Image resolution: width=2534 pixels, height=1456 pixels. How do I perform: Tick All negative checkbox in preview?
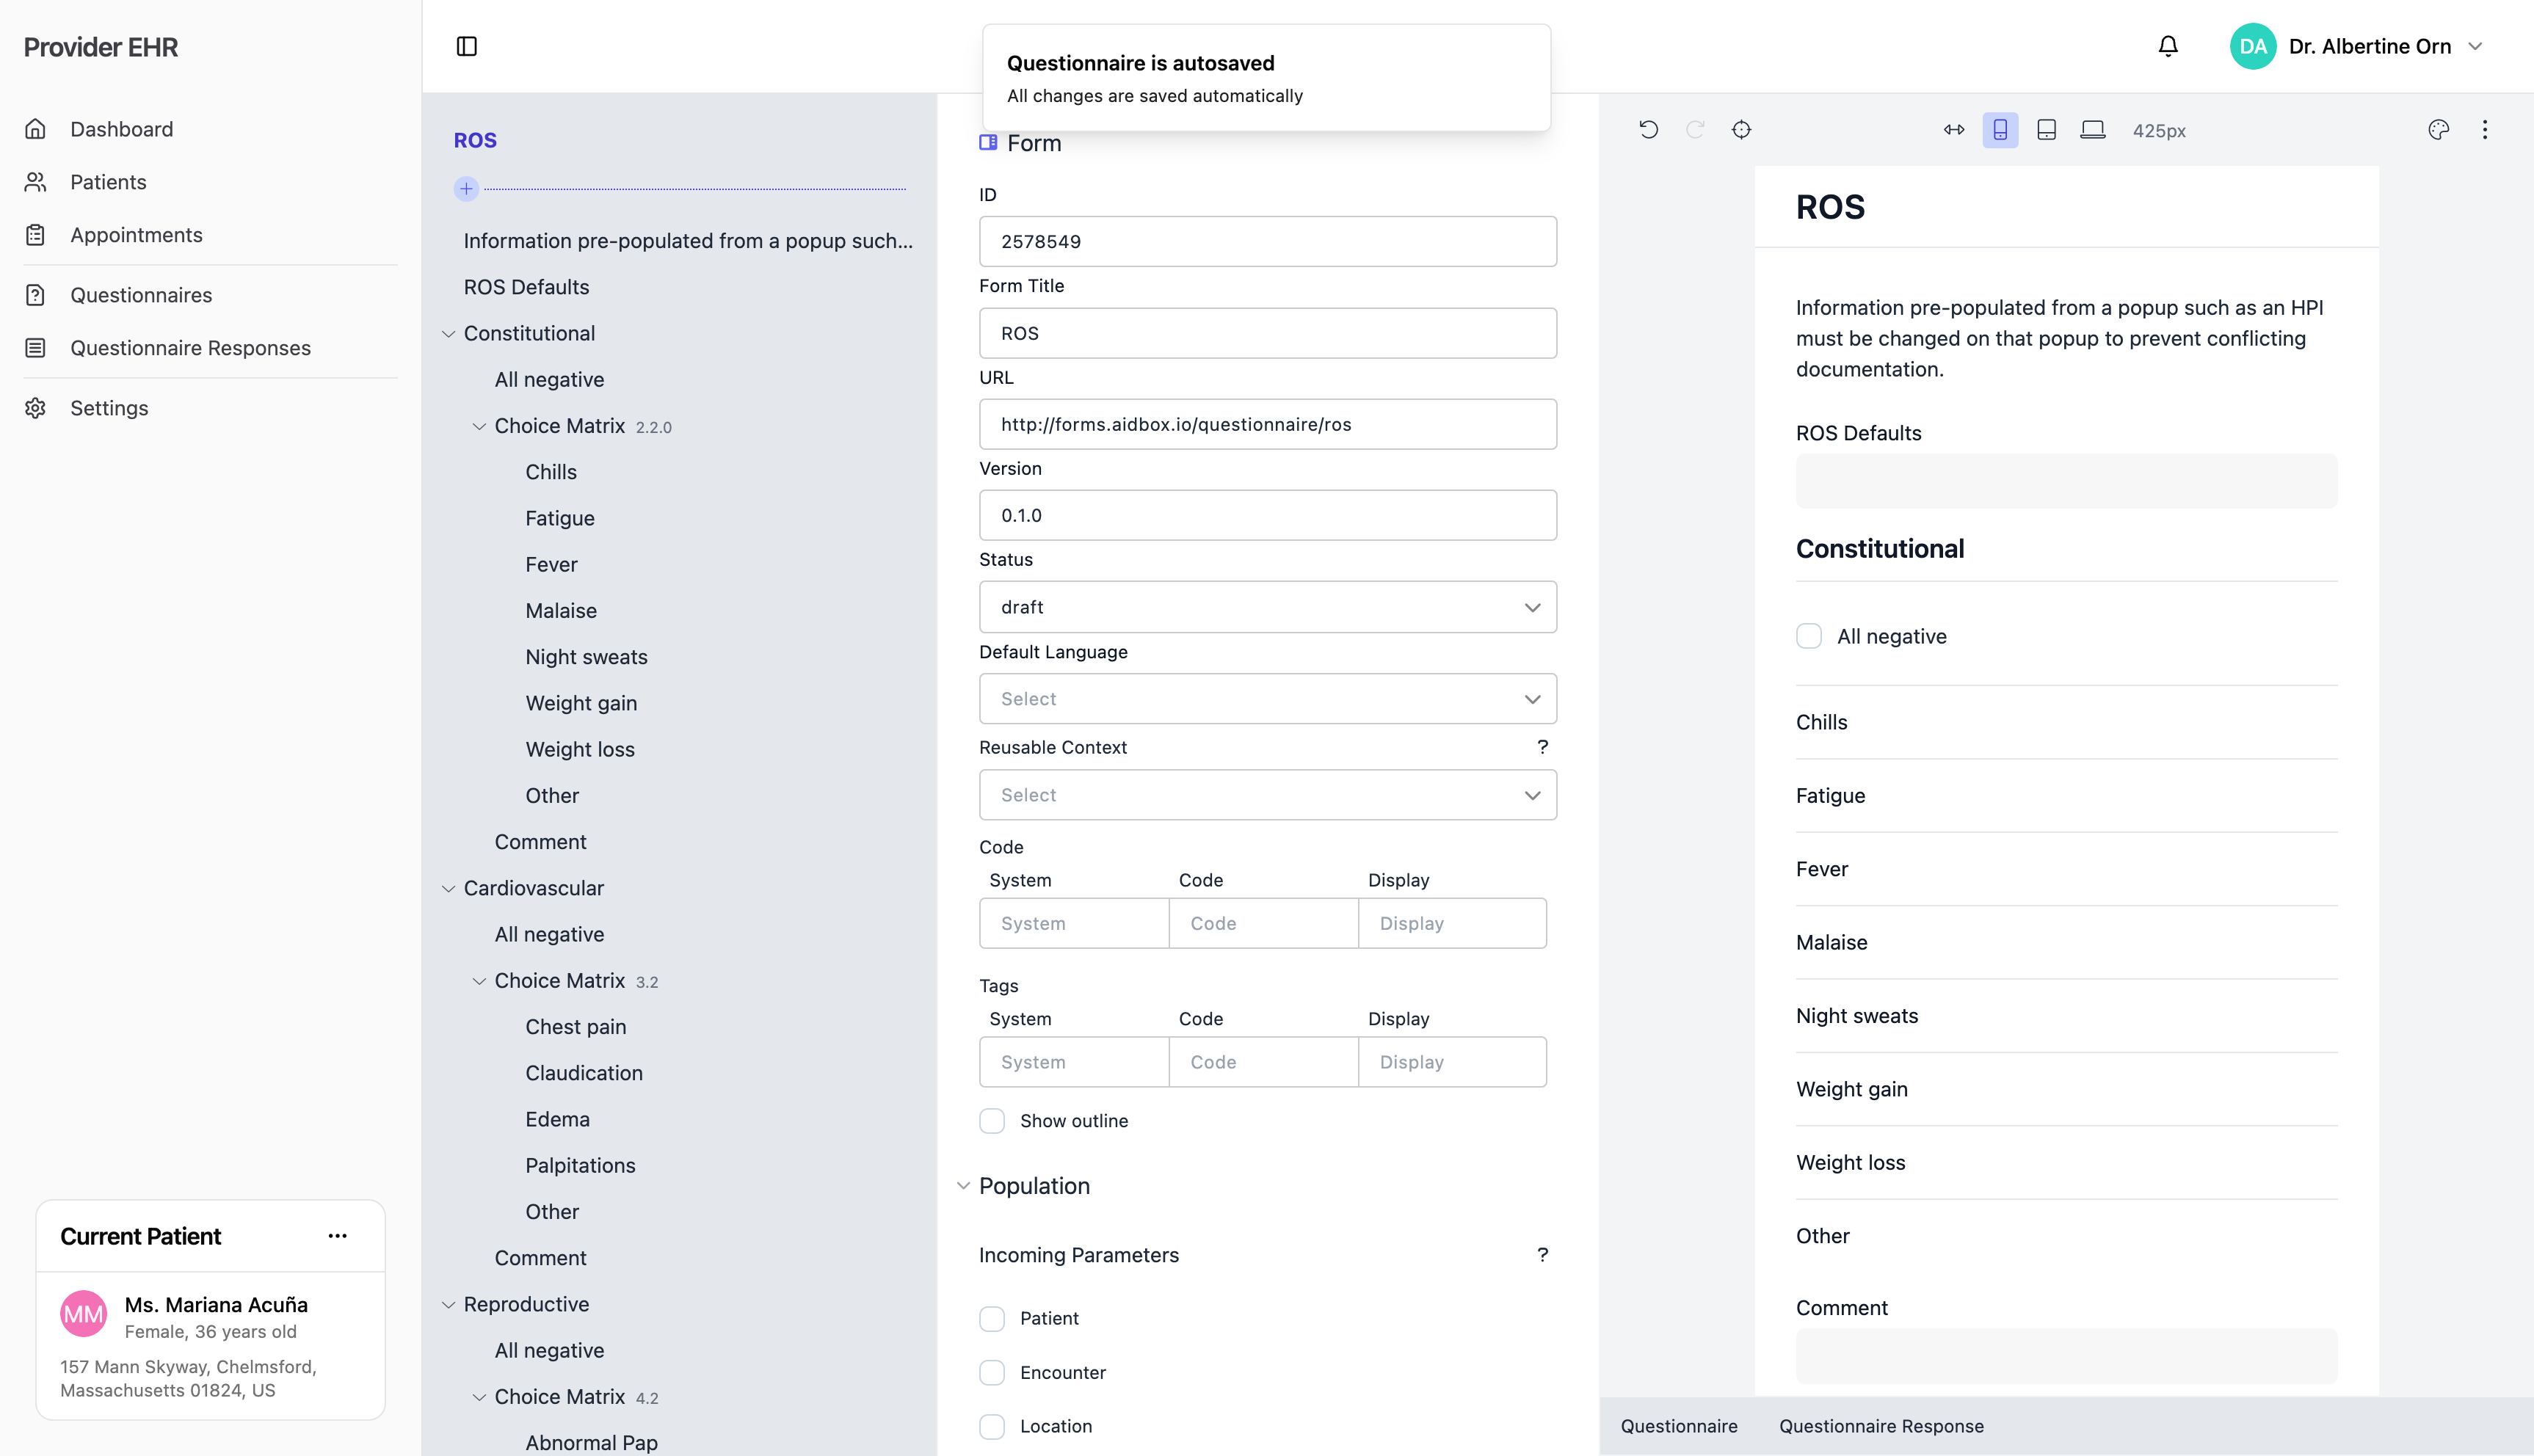(x=1809, y=636)
